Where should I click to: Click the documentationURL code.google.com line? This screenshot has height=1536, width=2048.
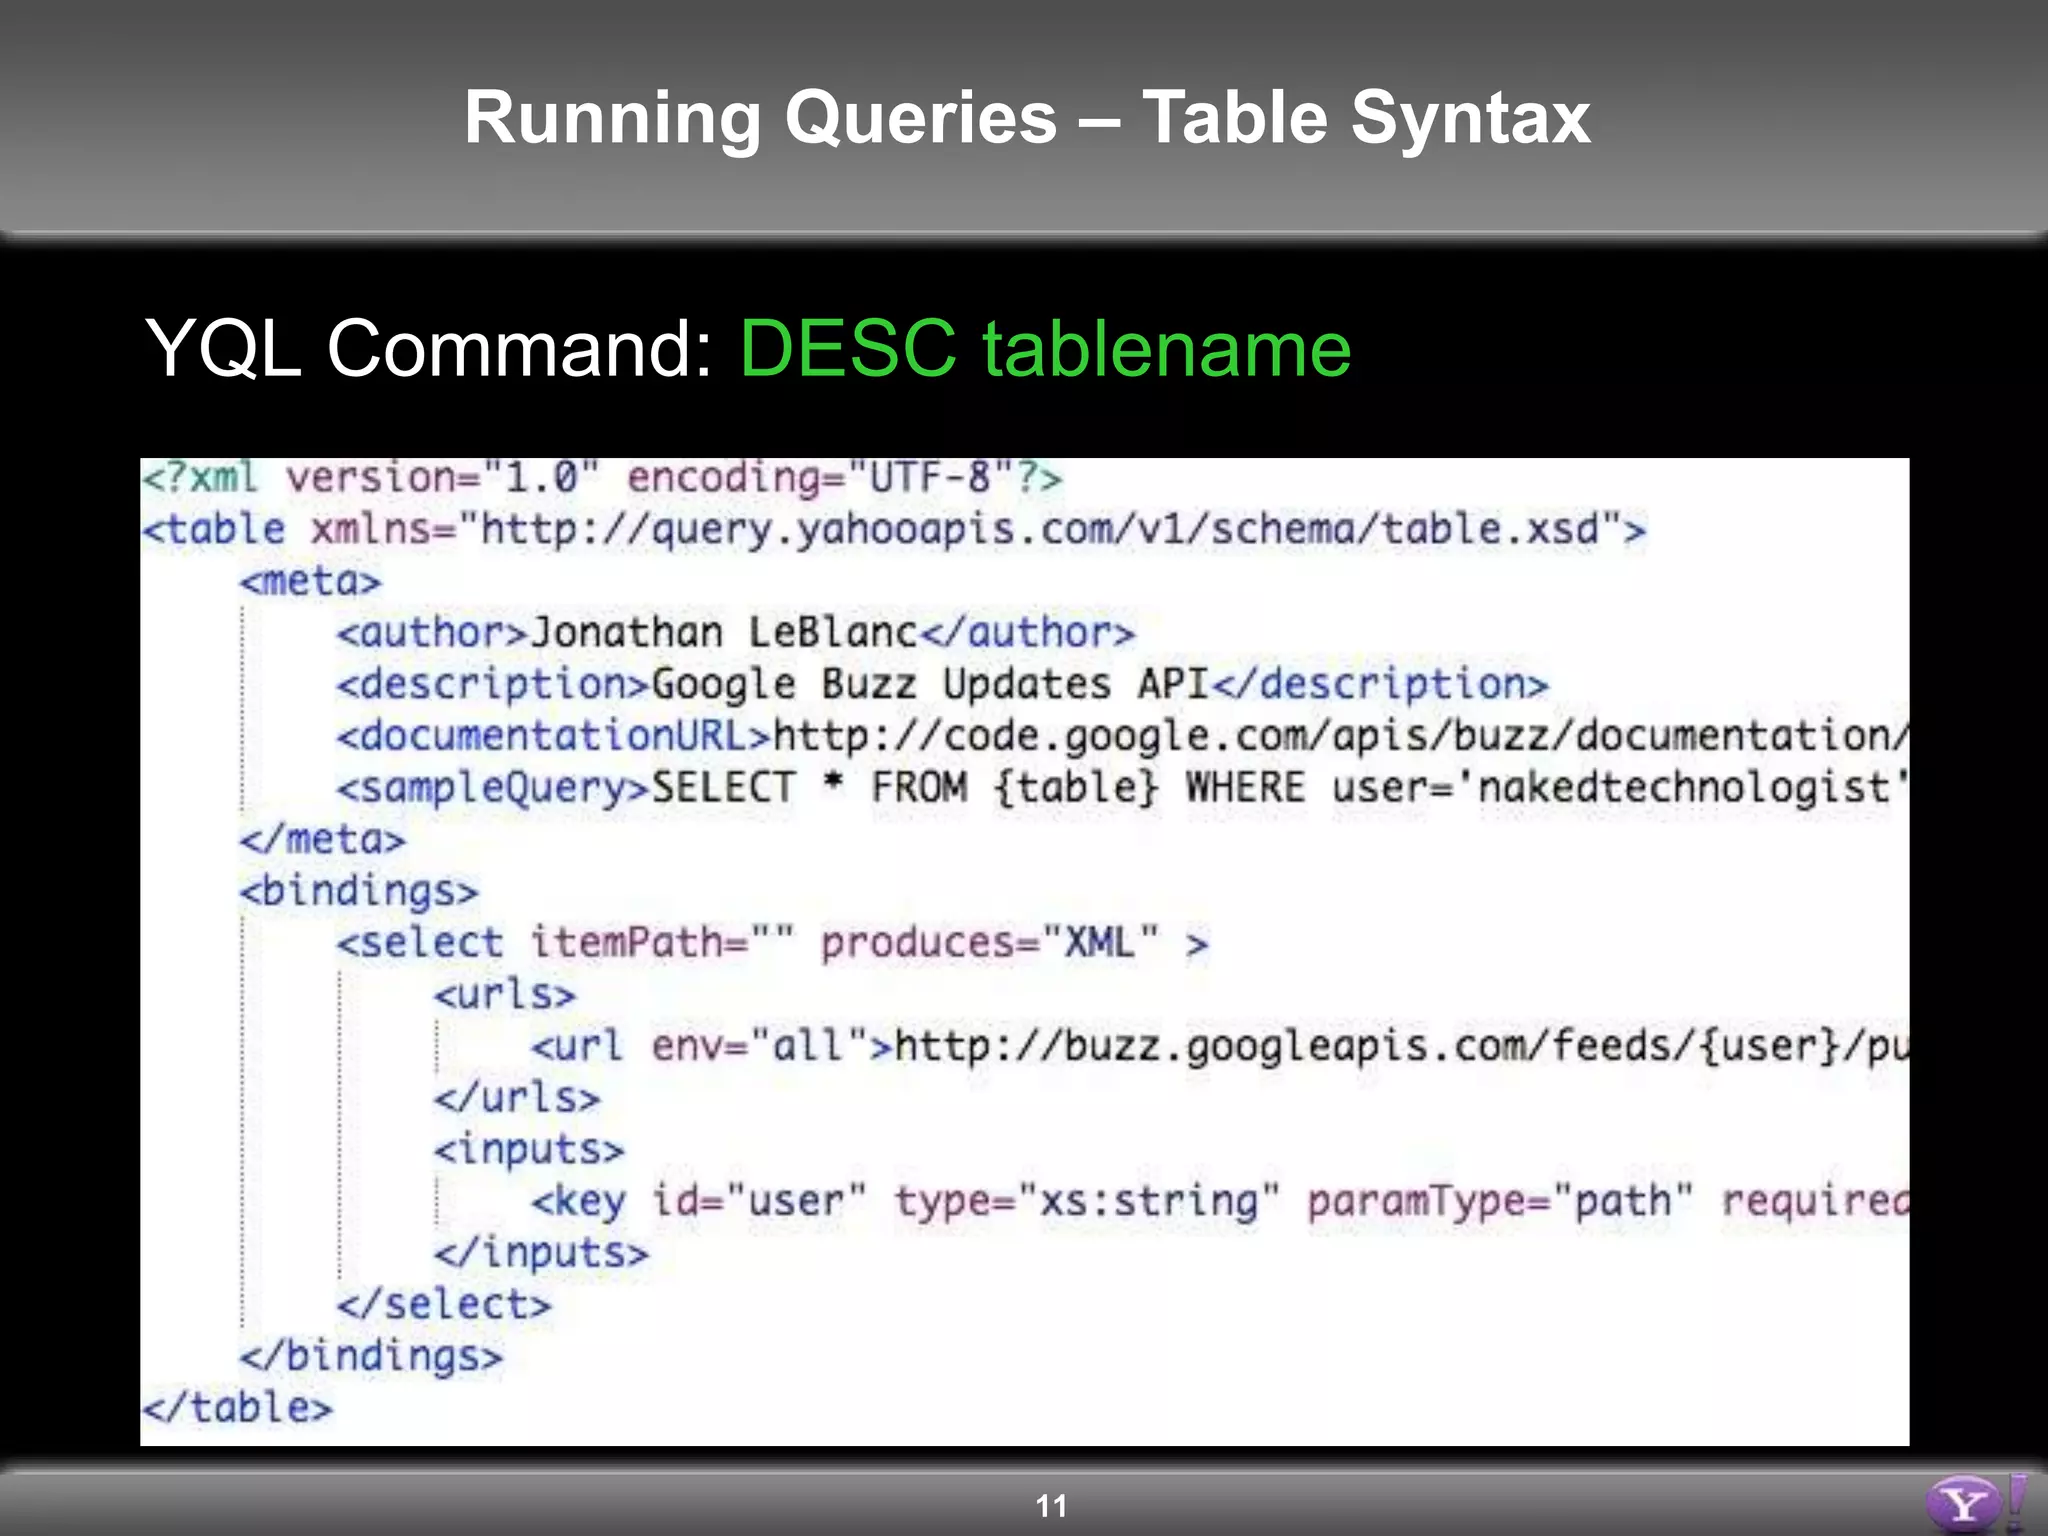point(1122,737)
